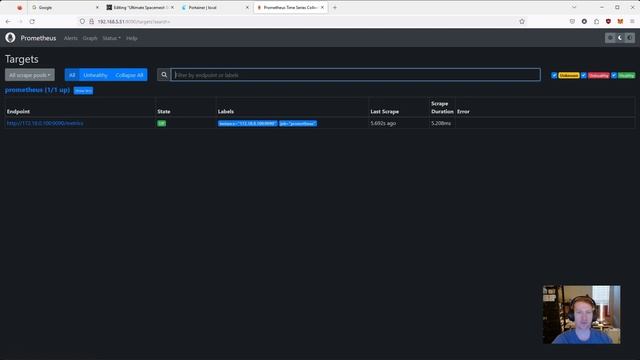Go forward in browser history
The width and height of the screenshot is (640, 360).
[20, 21]
